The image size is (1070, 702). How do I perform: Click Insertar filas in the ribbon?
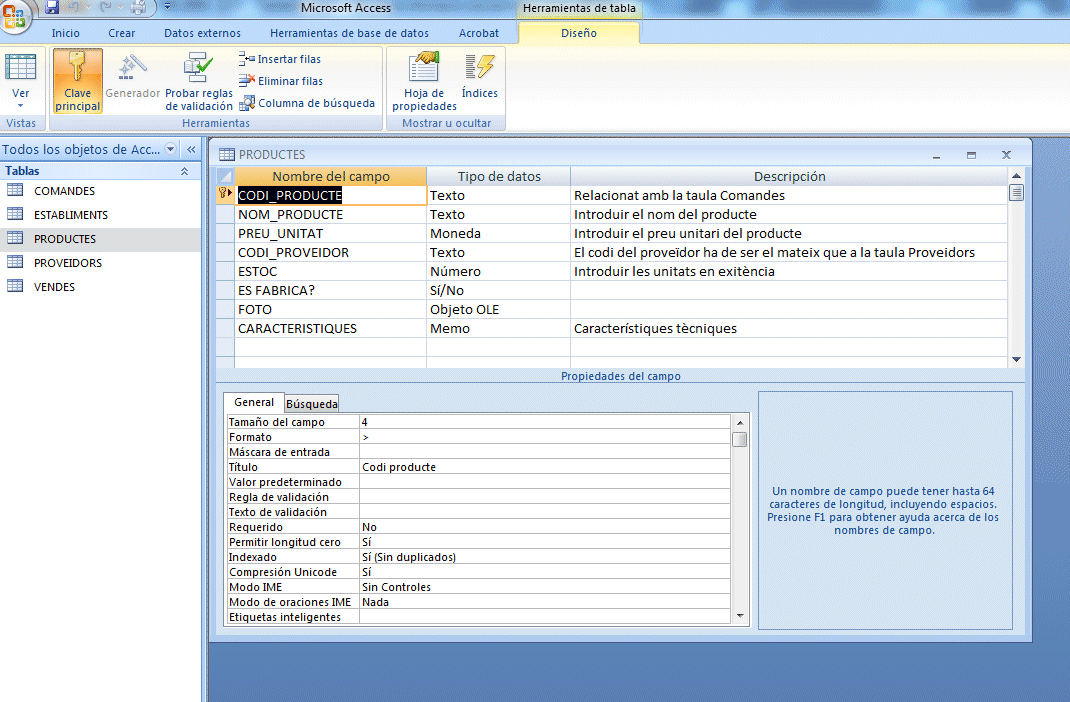[280, 59]
